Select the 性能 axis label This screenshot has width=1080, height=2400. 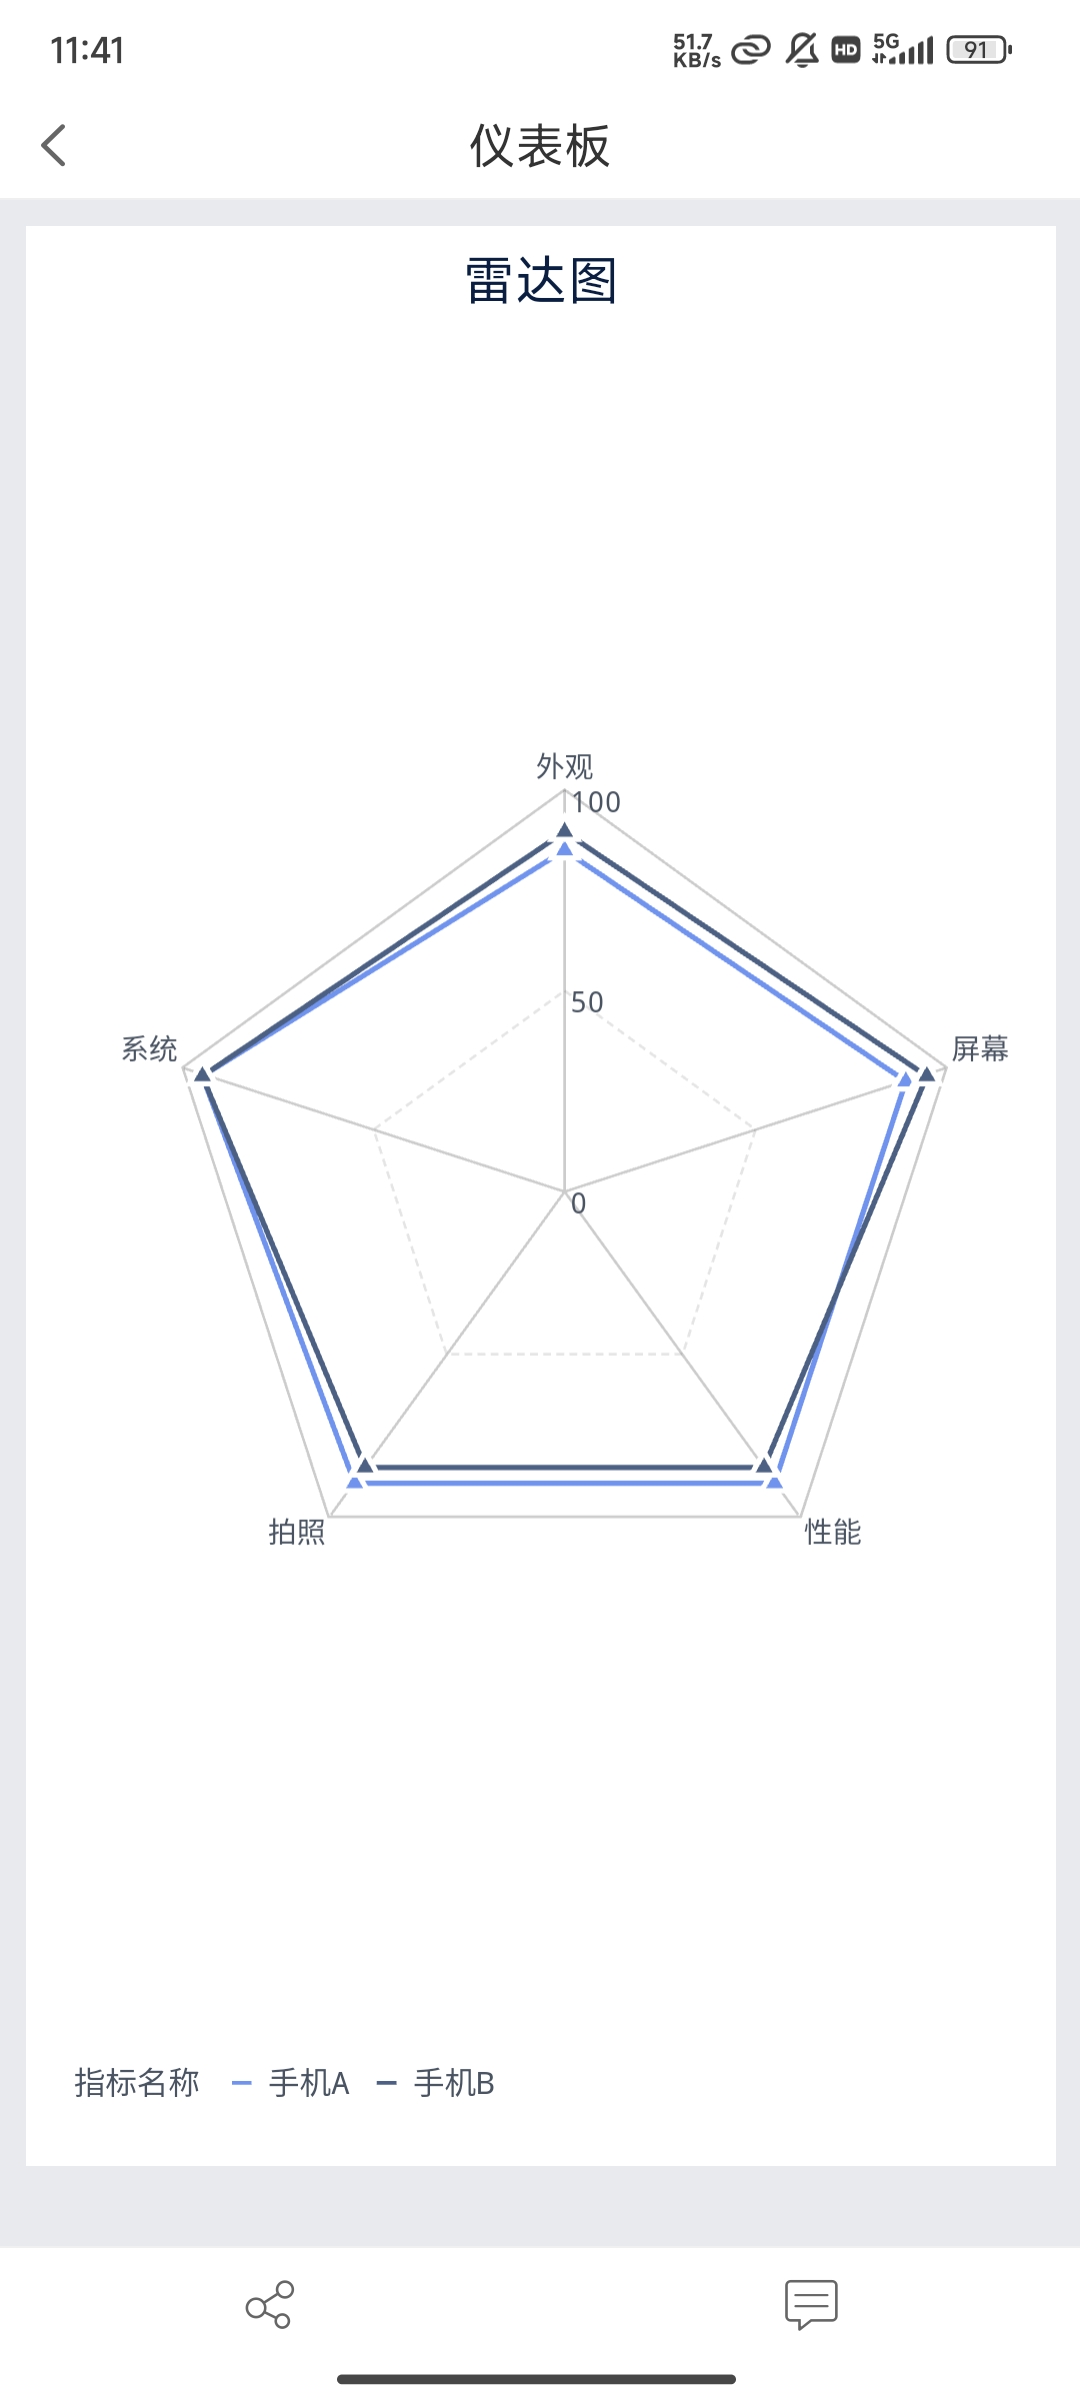pyautogui.click(x=833, y=1532)
